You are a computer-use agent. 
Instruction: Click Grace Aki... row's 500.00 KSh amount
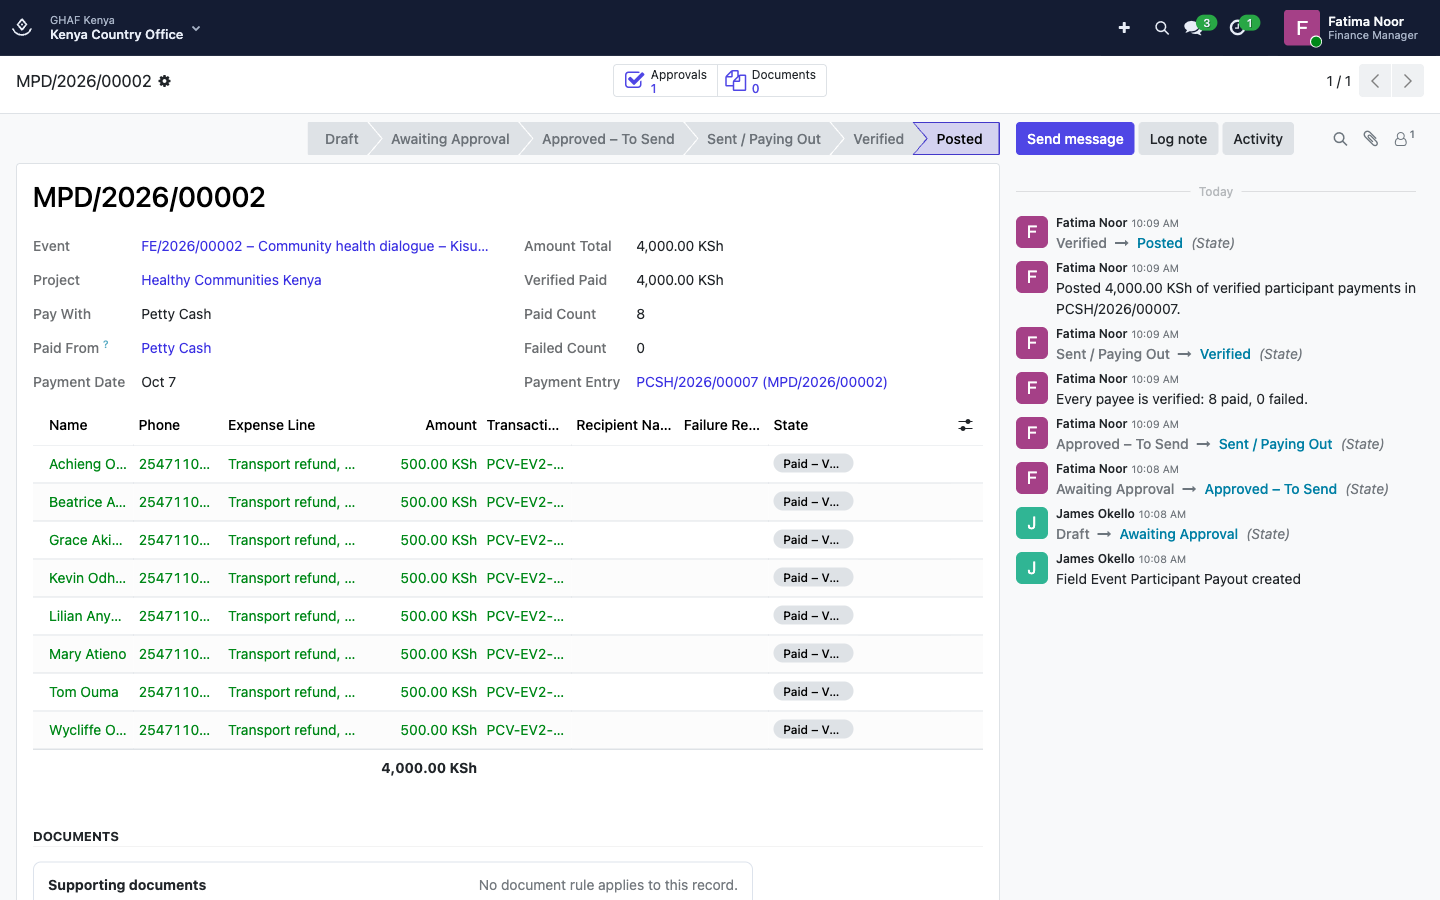tap(439, 540)
